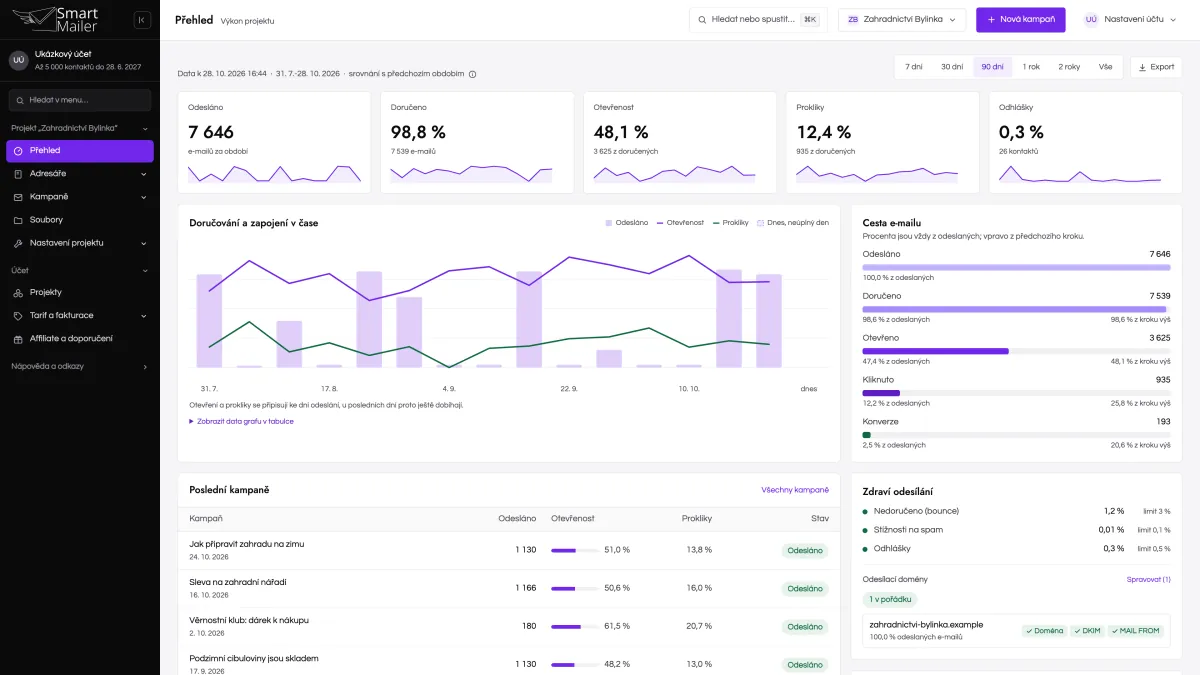Click the search magnifier in menu search
The image size is (1200, 675).
tap(20, 100)
